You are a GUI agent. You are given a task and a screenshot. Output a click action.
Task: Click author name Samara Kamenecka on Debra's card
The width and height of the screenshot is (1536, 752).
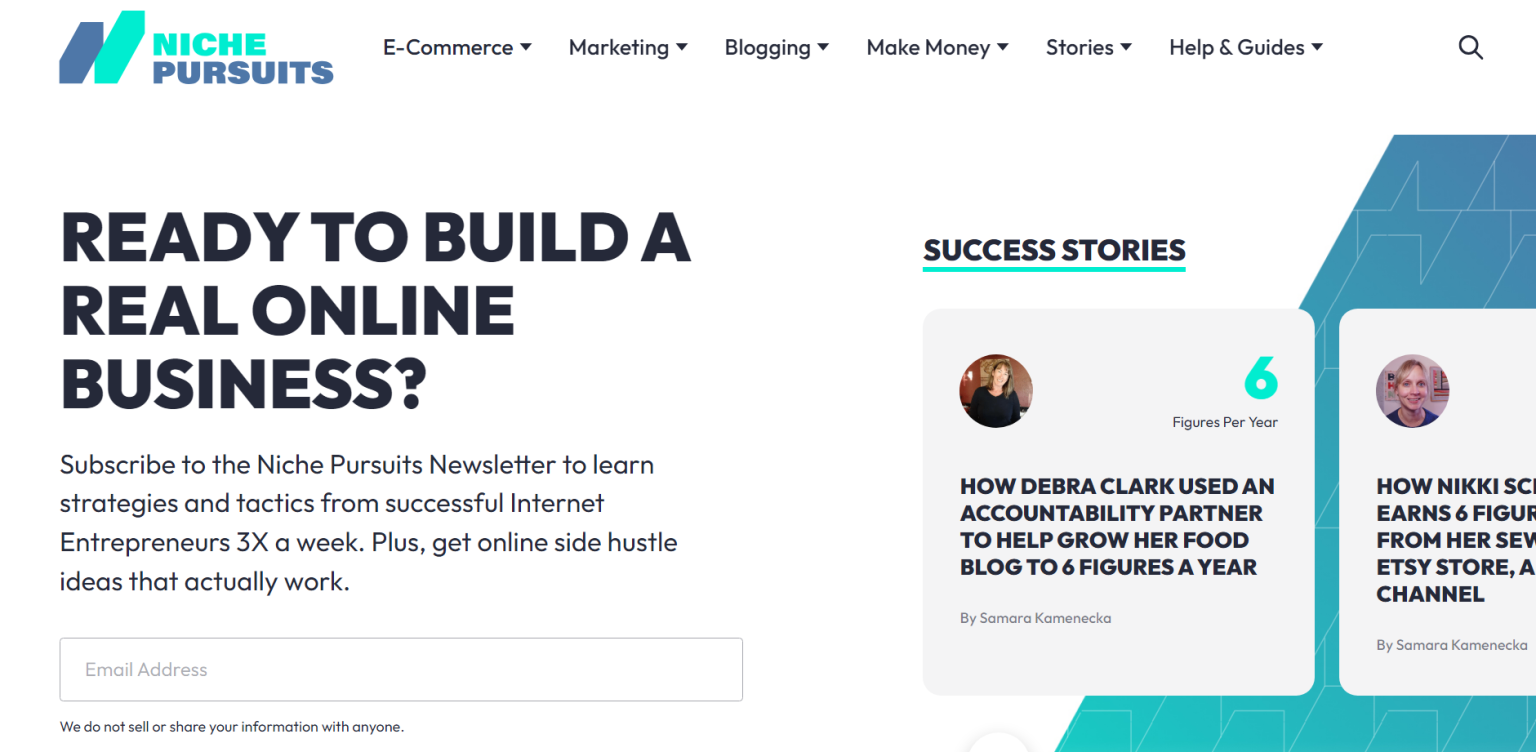pyautogui.click(x=1035, y=618)
